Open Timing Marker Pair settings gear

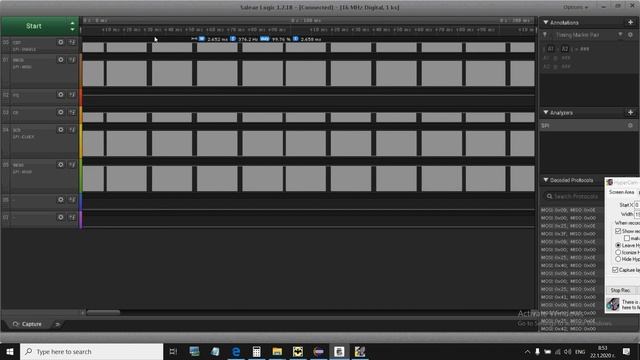pyautogui.click(x=630, y=35)
